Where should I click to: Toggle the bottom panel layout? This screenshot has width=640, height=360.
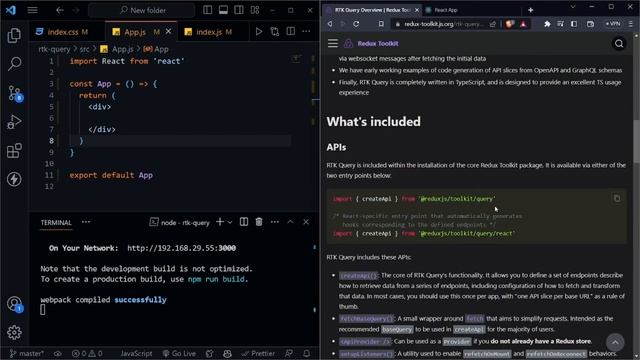(223, 10)
